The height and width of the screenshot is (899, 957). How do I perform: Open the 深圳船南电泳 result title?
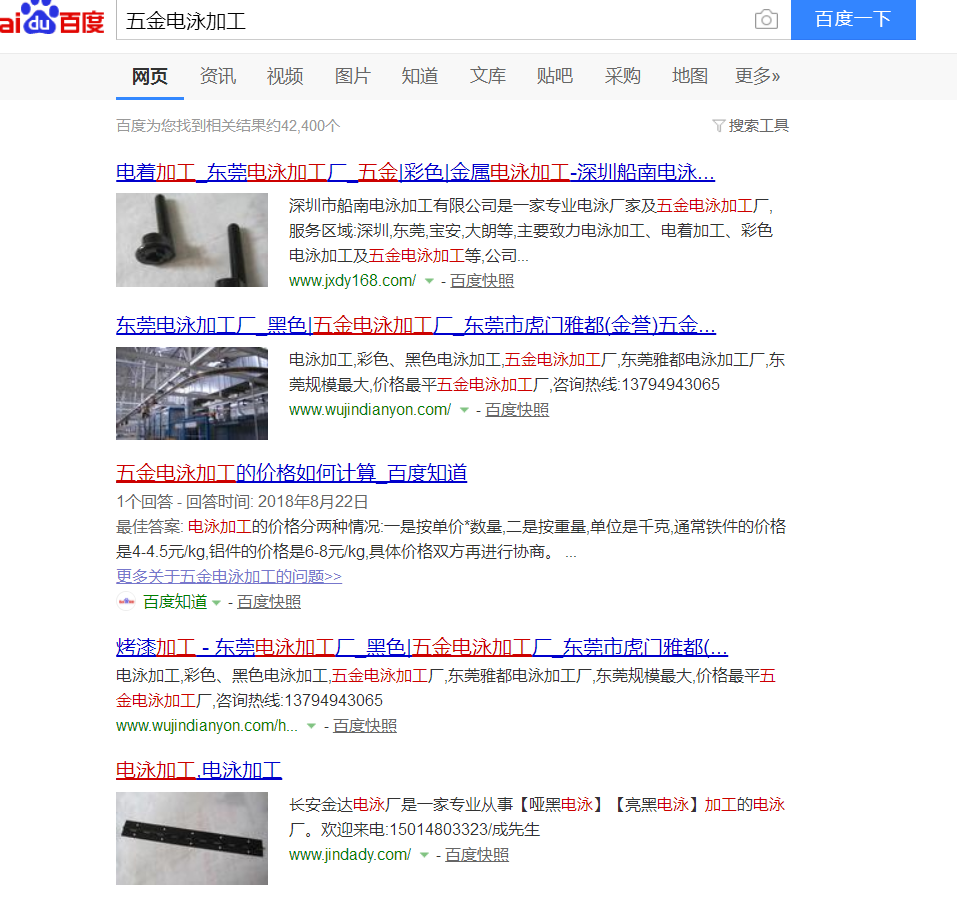[x=415, y=172]
